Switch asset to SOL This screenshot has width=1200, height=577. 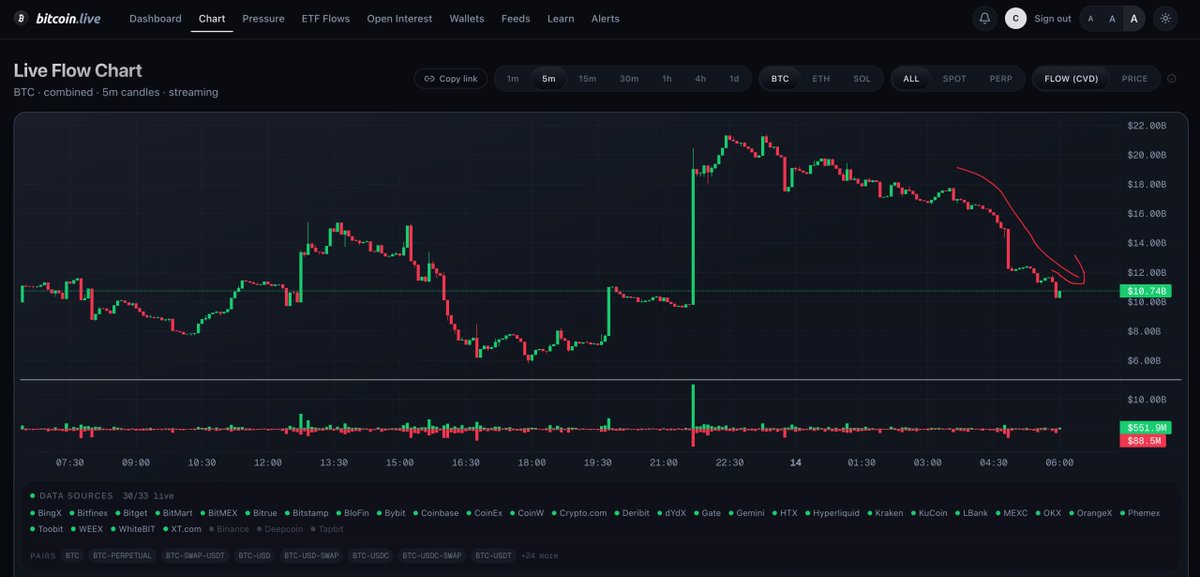click(x=862, y=78)
